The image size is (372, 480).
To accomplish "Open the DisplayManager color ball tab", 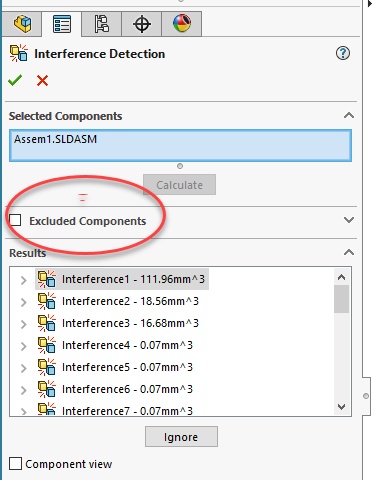I will 182,24.
